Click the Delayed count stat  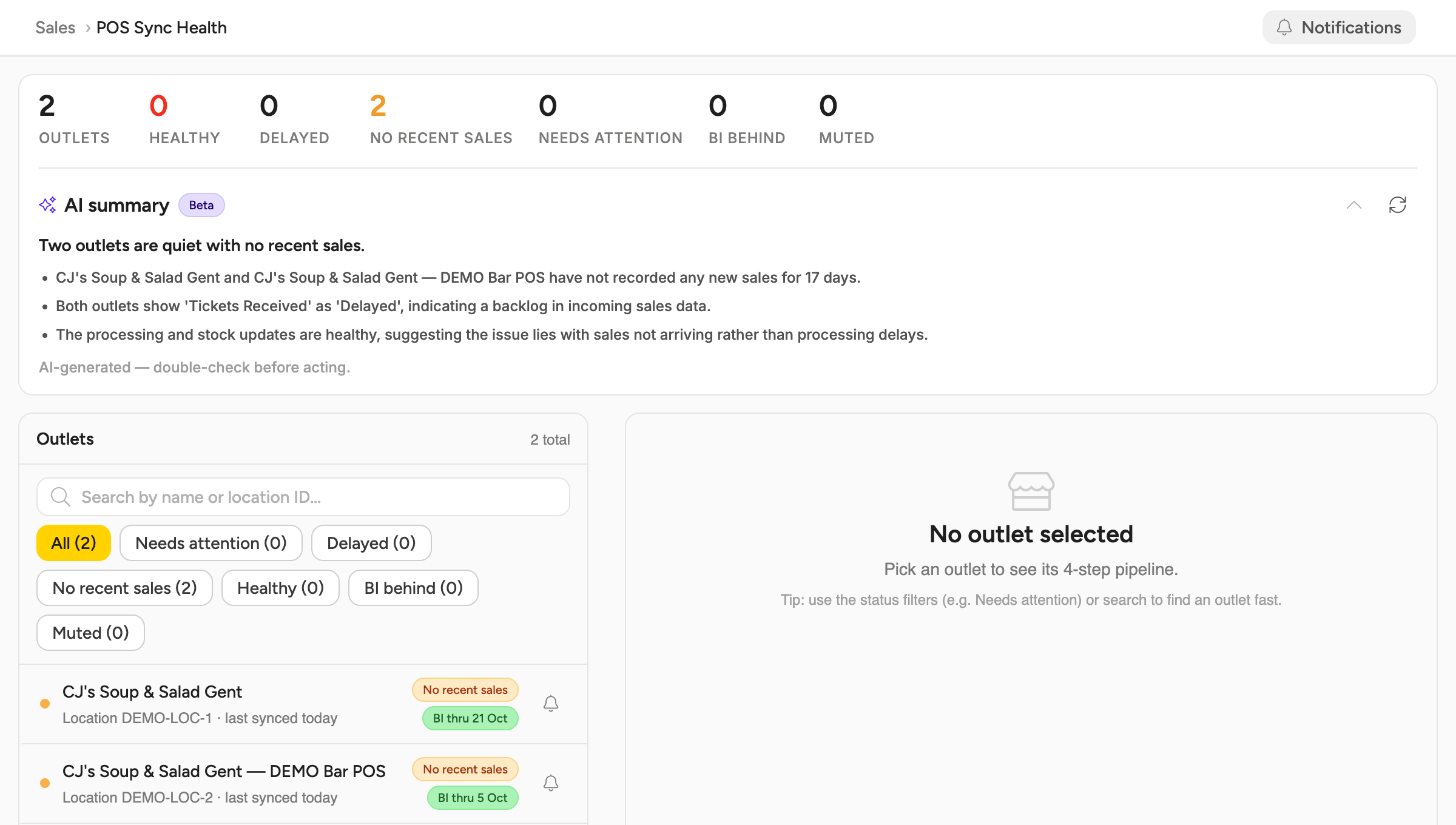[x=295, y=119]
